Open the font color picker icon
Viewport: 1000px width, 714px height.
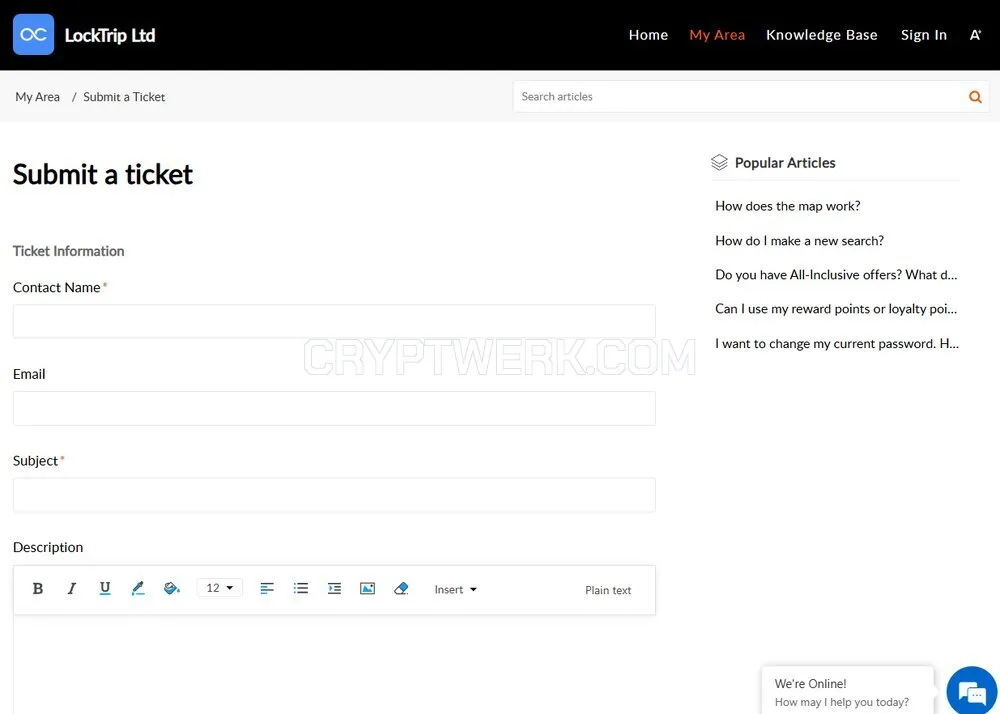click(x=138, y=588)
